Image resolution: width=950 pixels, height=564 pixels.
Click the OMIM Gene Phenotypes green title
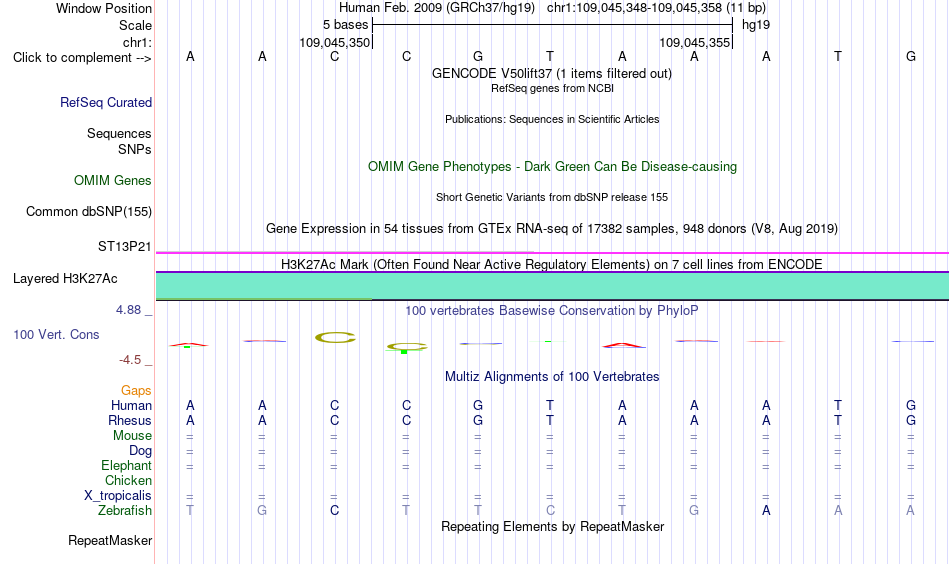[552, 167]
